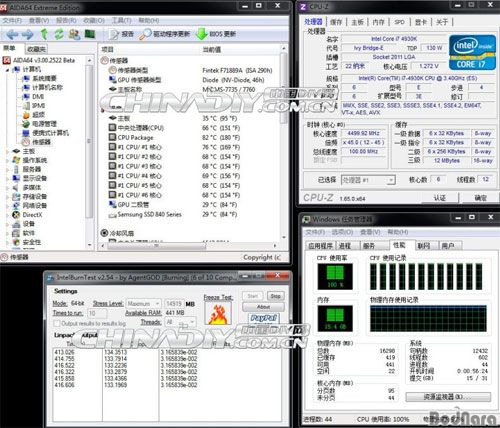Click the GPU diode temperature row
The height and width of the screenshot is (428, 500).
point(173,205)
